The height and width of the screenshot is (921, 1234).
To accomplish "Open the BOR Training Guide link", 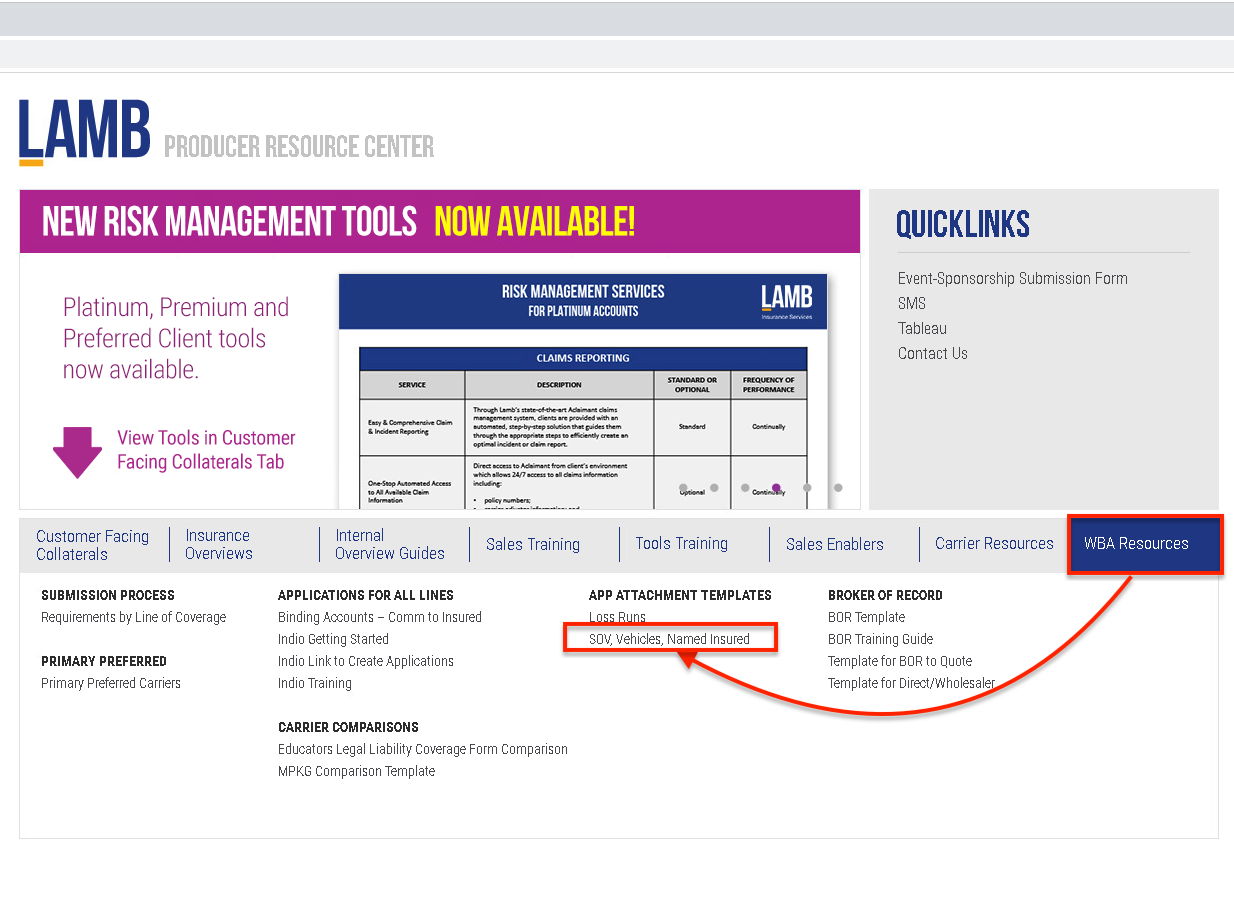I will click(880, 639).
